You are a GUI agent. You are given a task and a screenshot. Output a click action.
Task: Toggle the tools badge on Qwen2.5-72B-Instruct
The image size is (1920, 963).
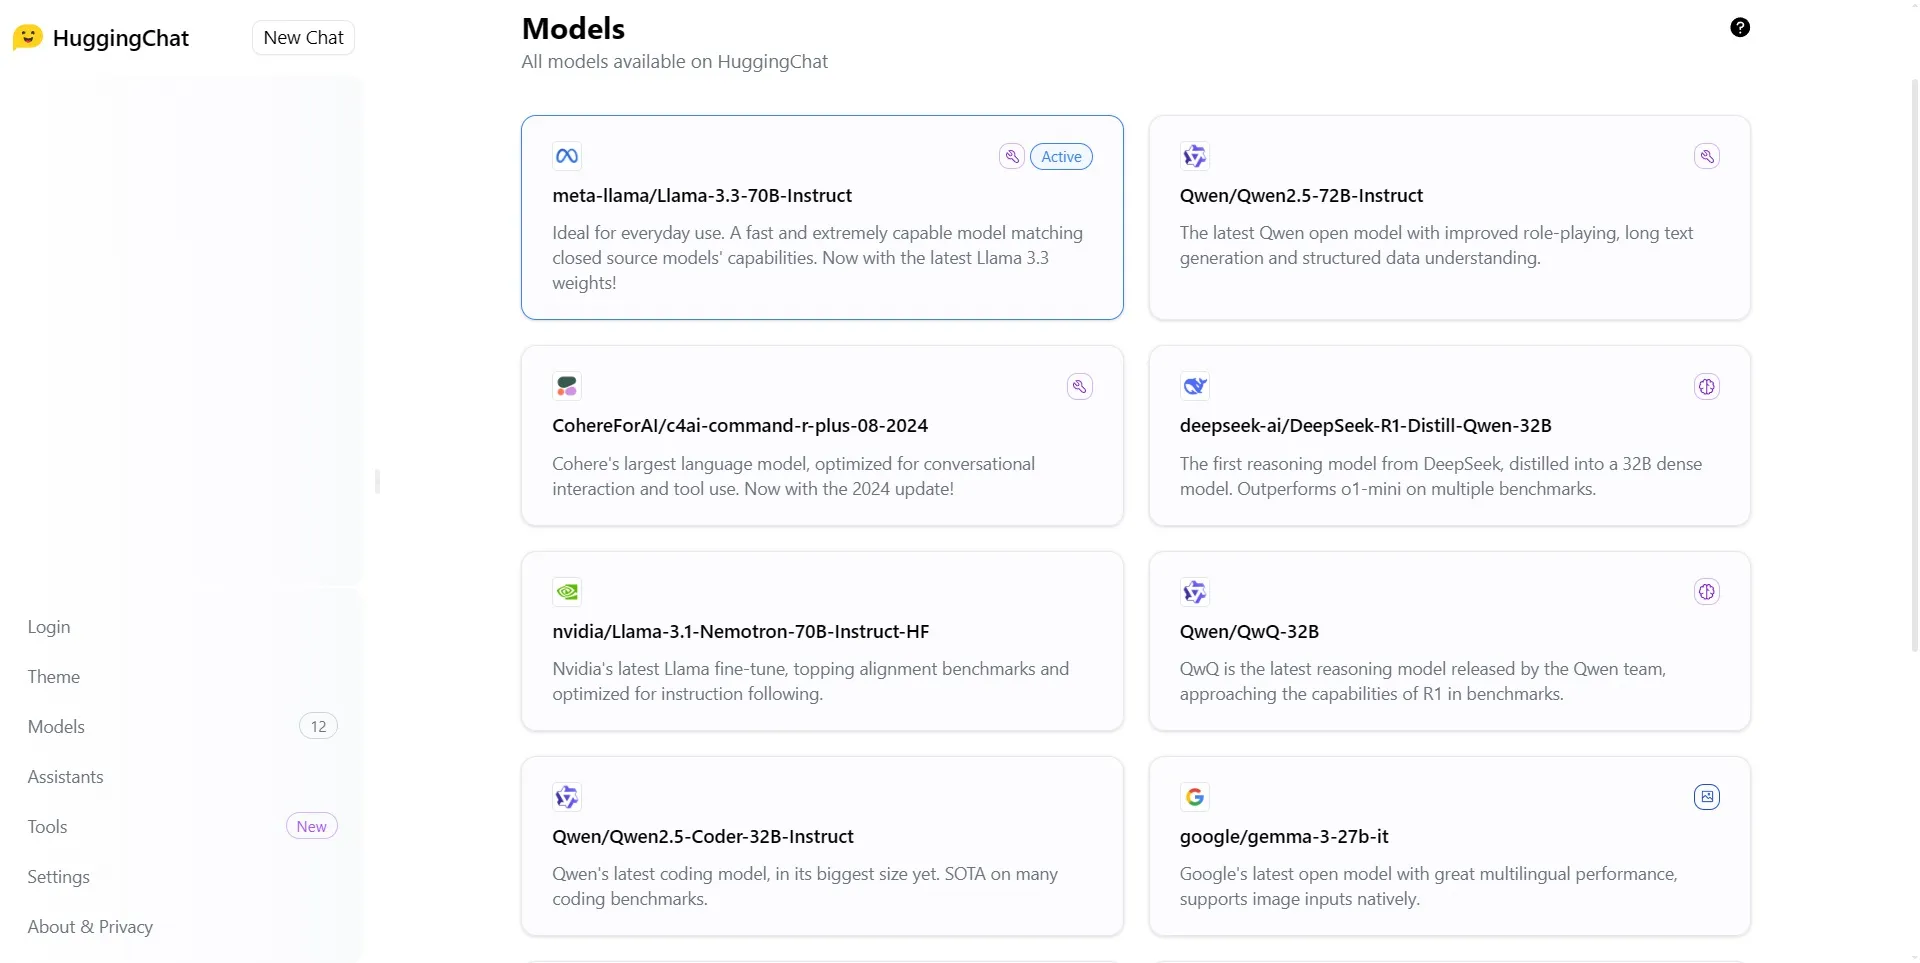point(1707,156)
